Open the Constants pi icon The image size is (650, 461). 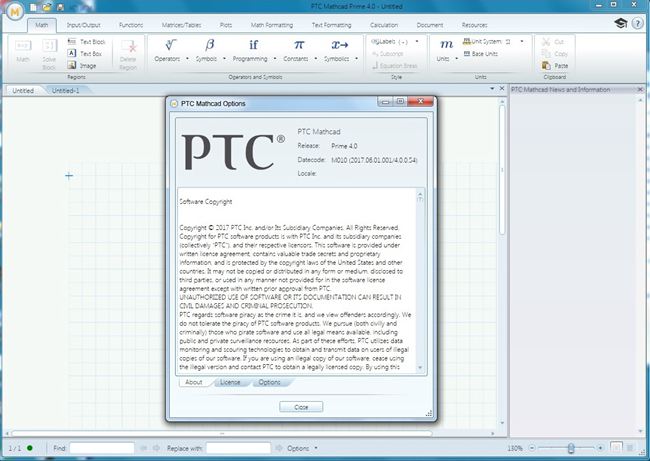[x=298, y=44]
